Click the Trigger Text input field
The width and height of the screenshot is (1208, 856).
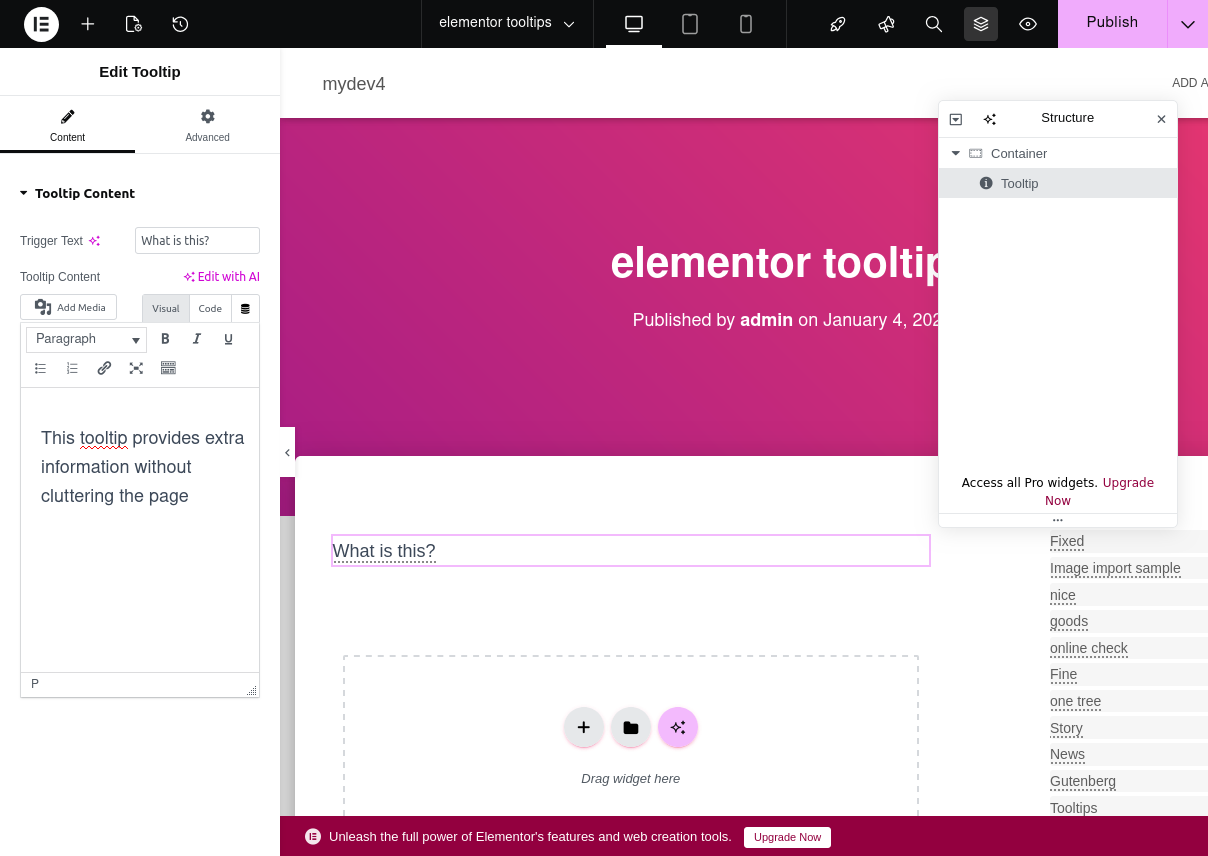(x=196, y=241)
